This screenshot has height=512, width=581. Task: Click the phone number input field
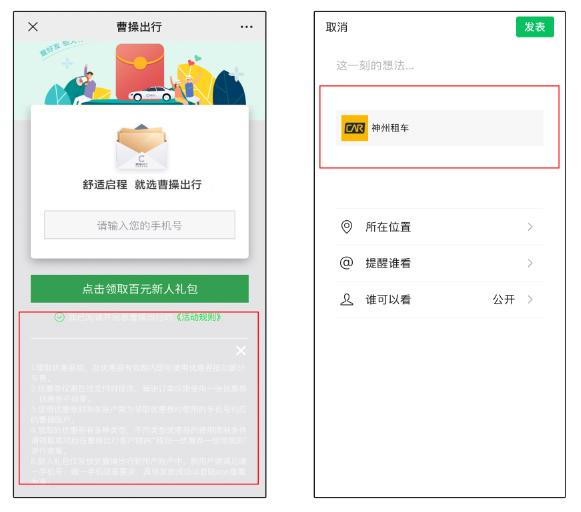[140, 225]
